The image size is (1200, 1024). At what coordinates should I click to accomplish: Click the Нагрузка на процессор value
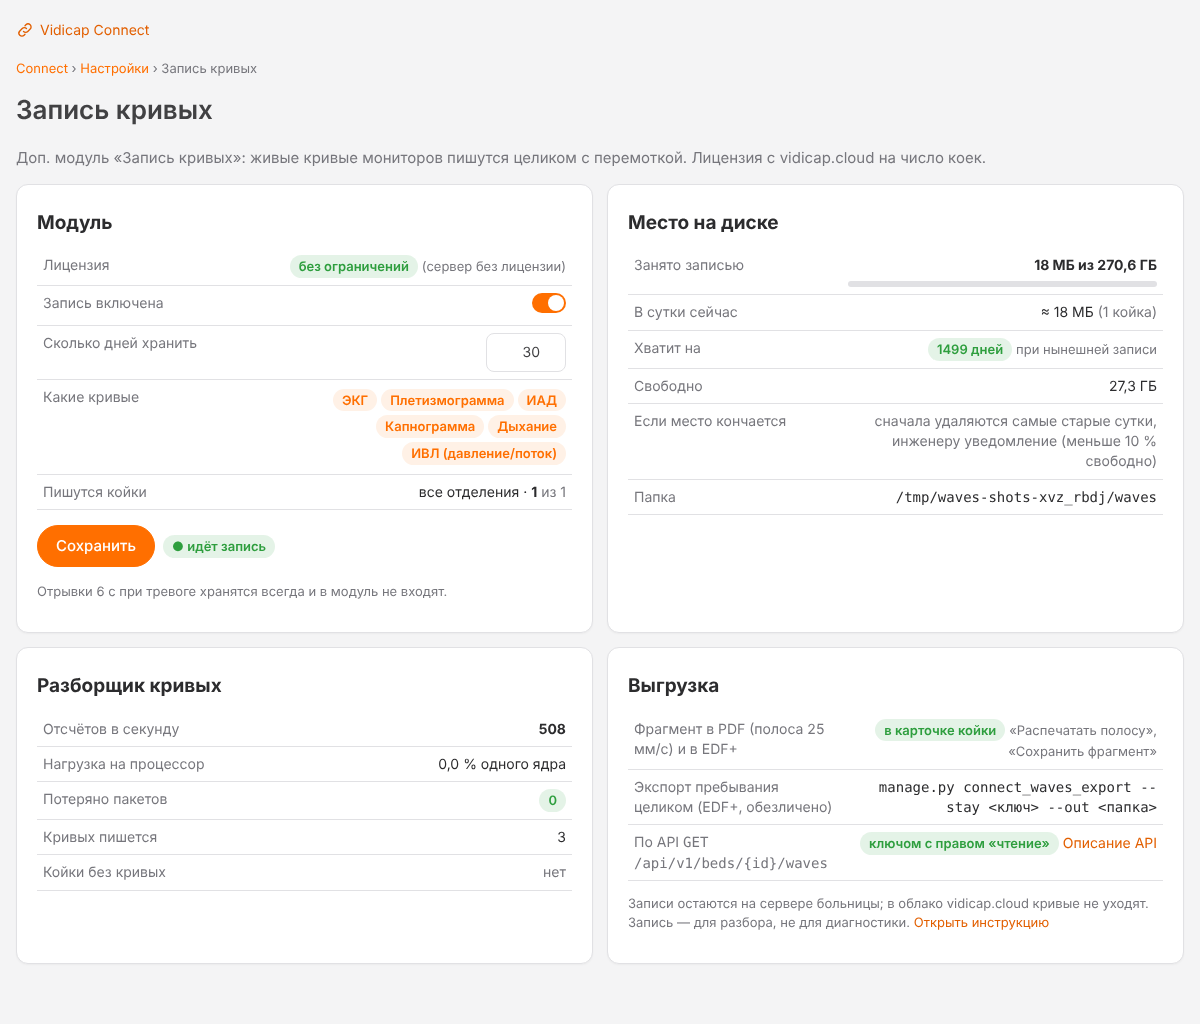point(502,765)
